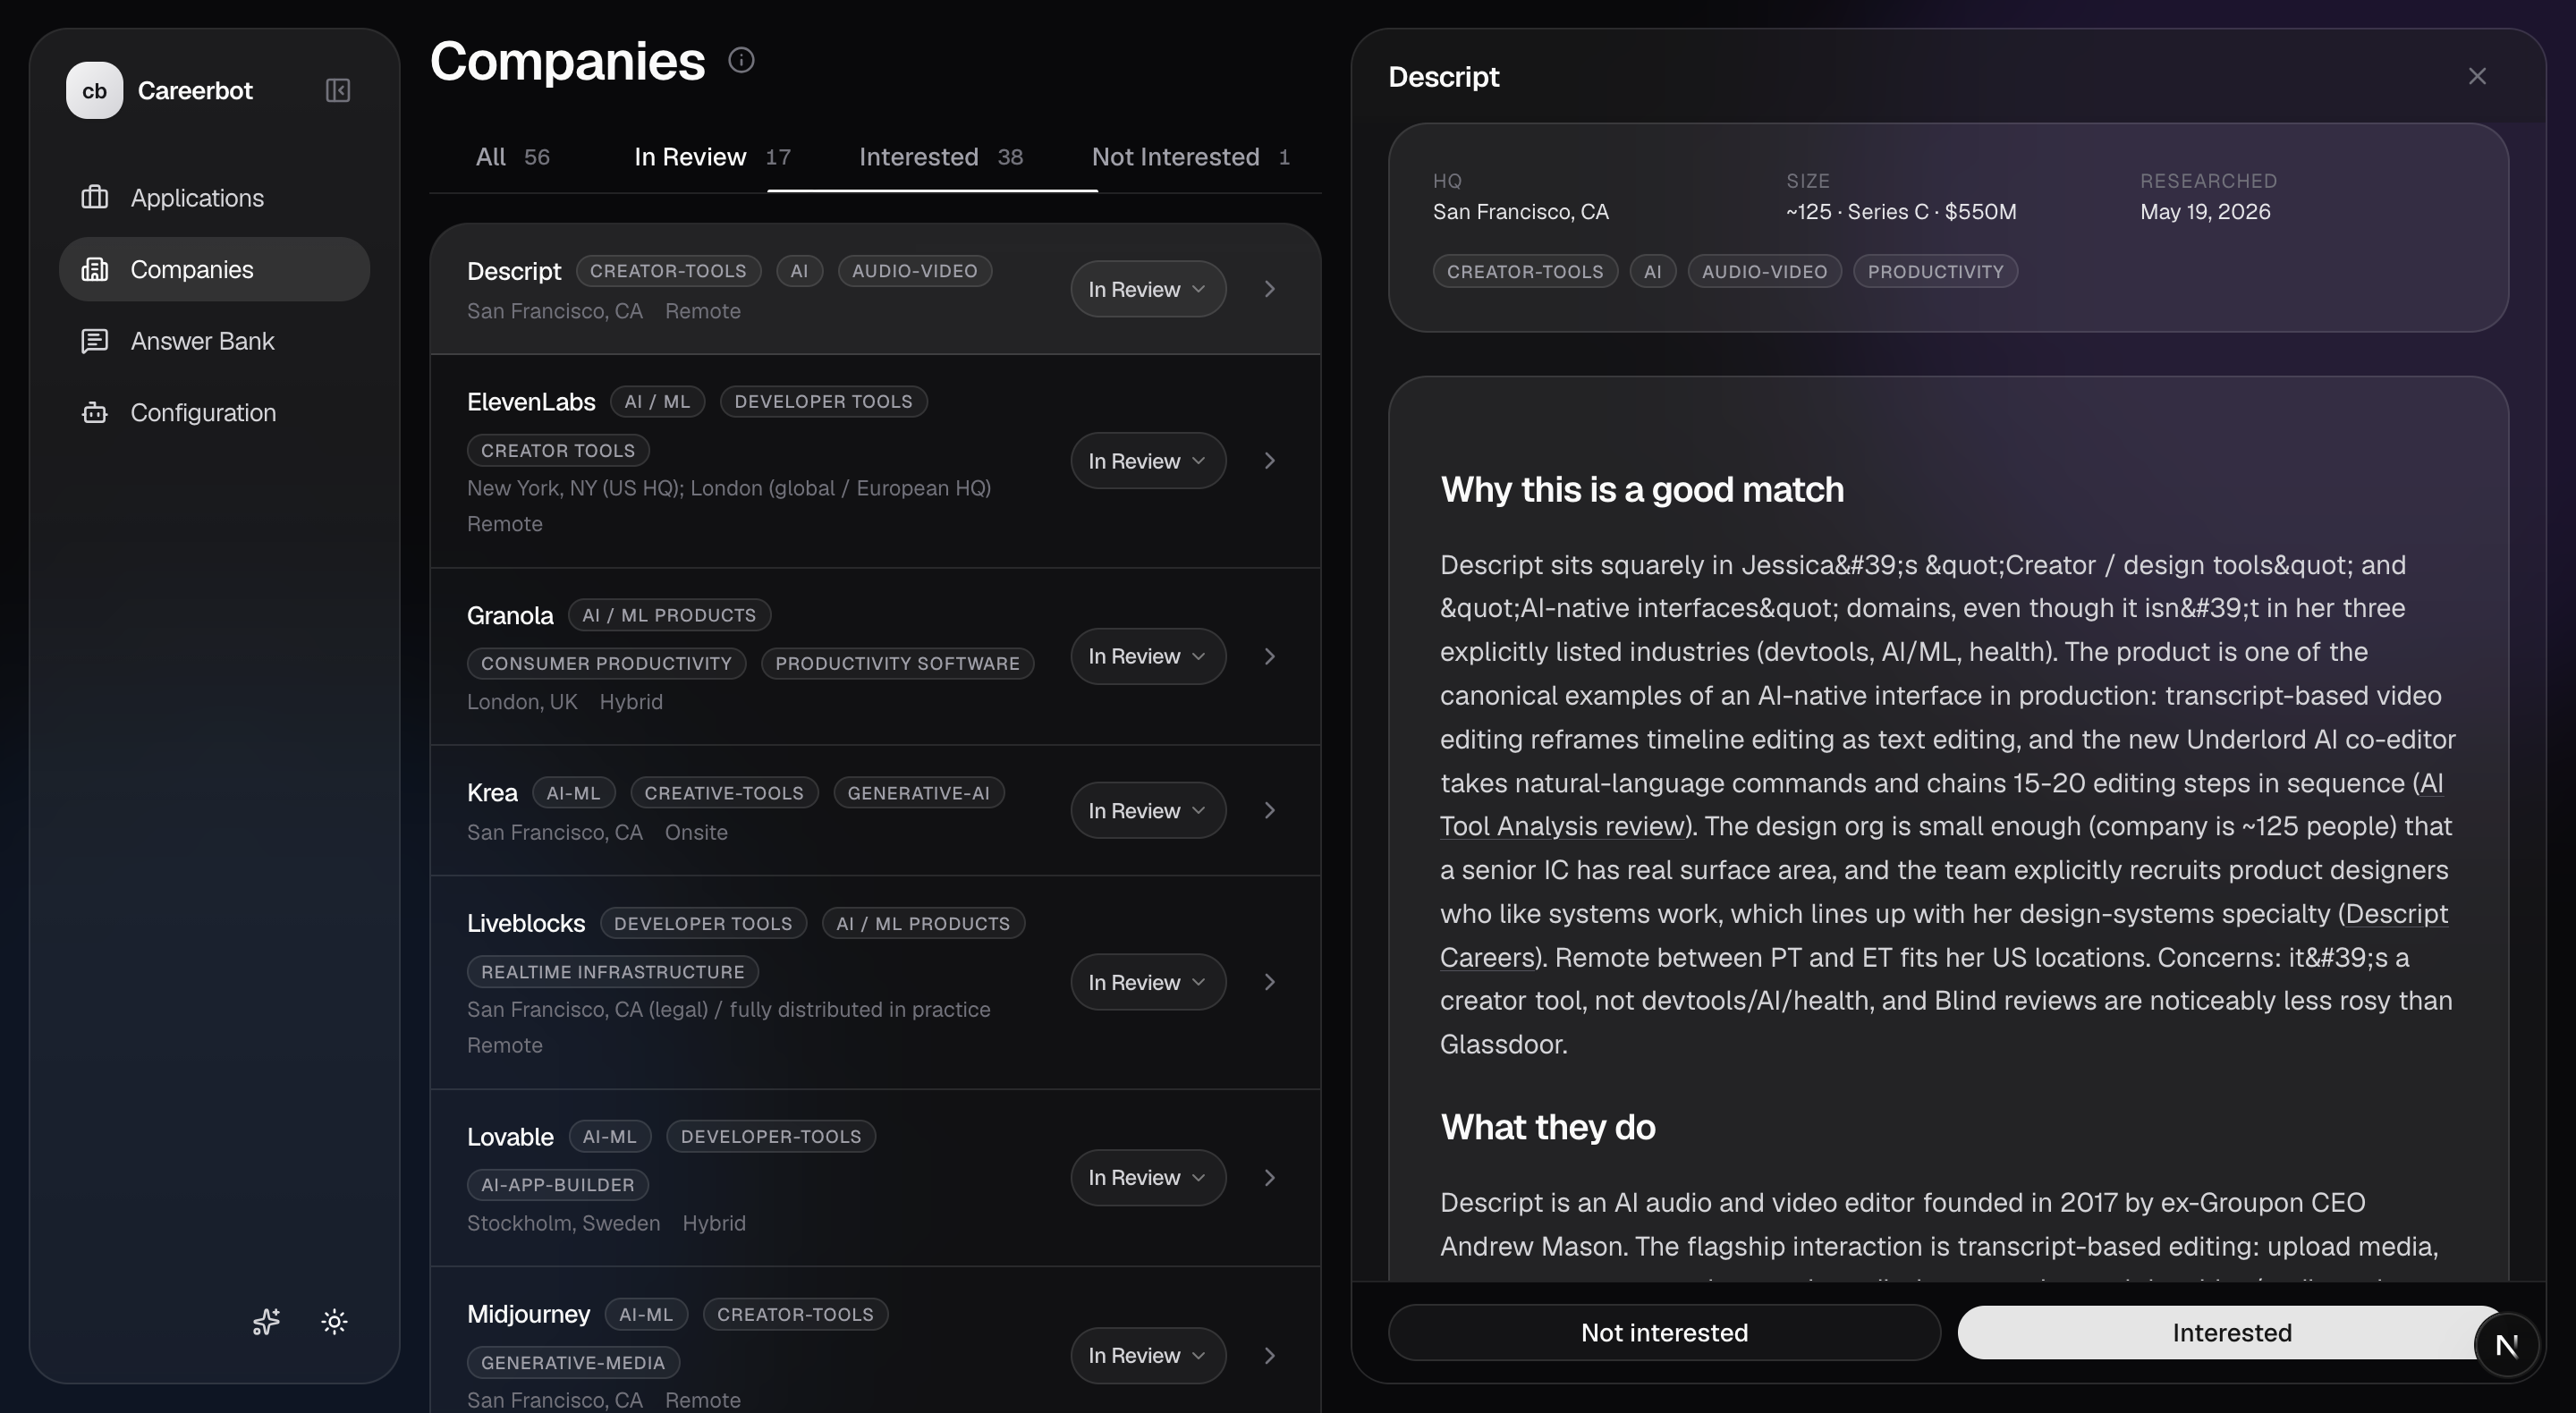Select the Lovable company name
Screen dimensions: 2576x1413
510,1137
